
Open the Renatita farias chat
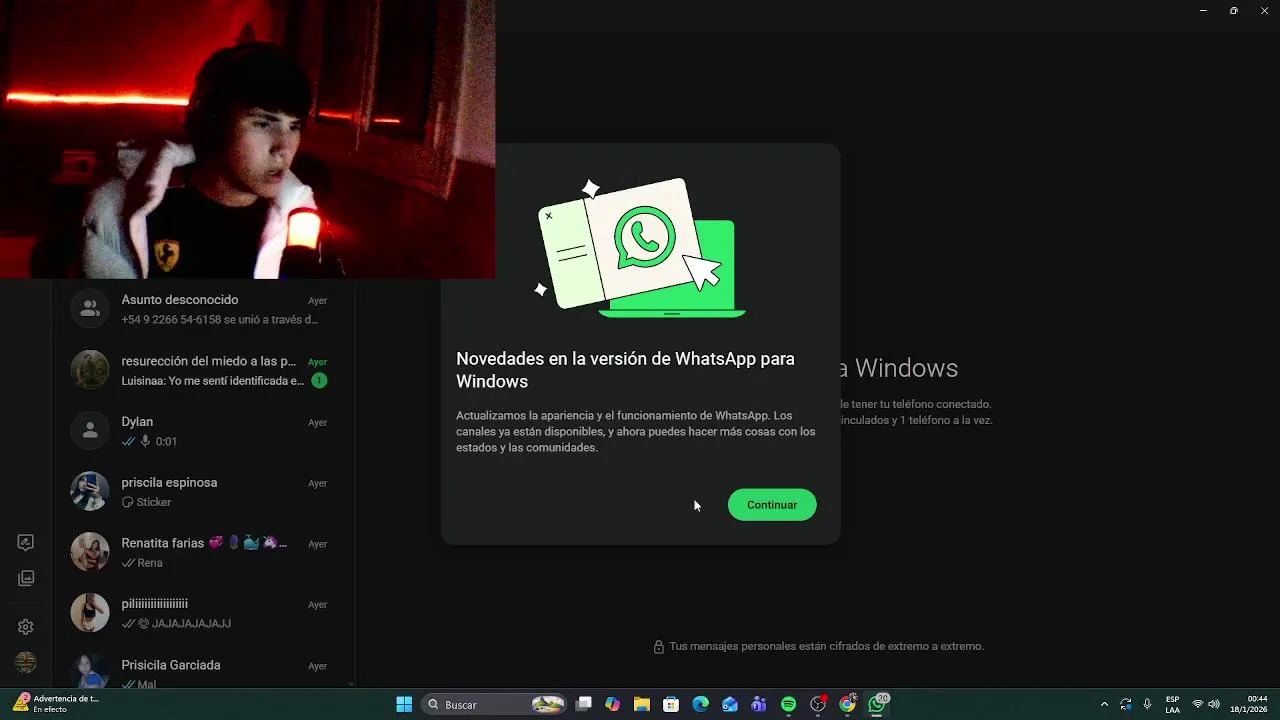pyautogui.click(x=204, y=553)
